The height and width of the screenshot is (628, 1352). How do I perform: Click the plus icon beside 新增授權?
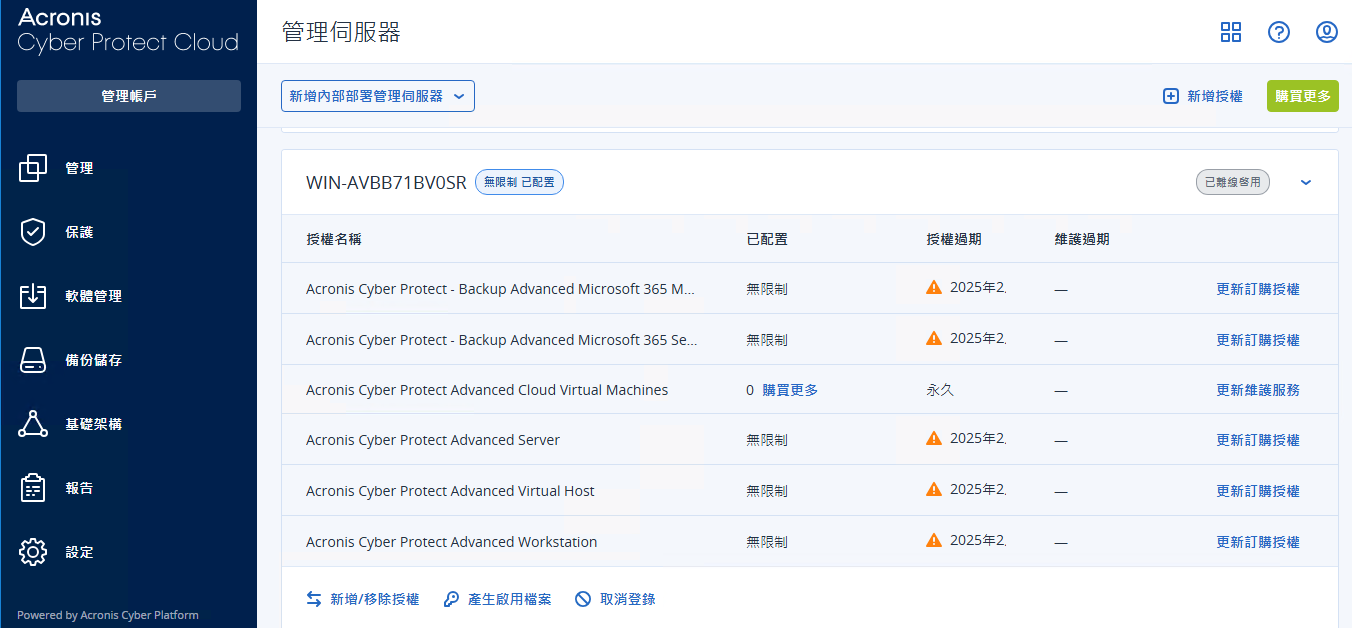click(1171, 96)
